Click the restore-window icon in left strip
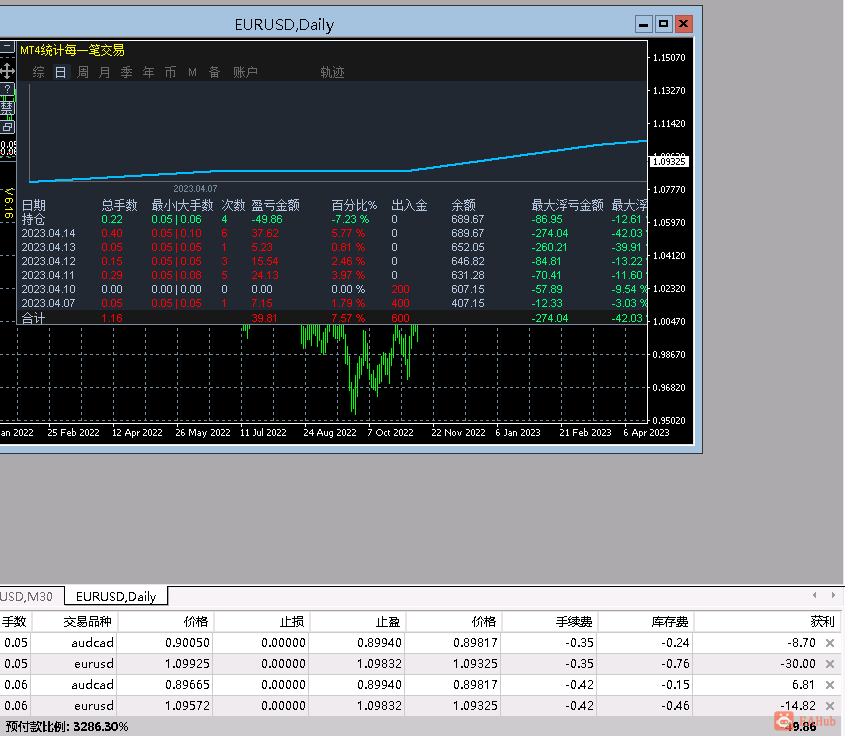The height and width of the screenshot is (736, 845). click(8, 126)
